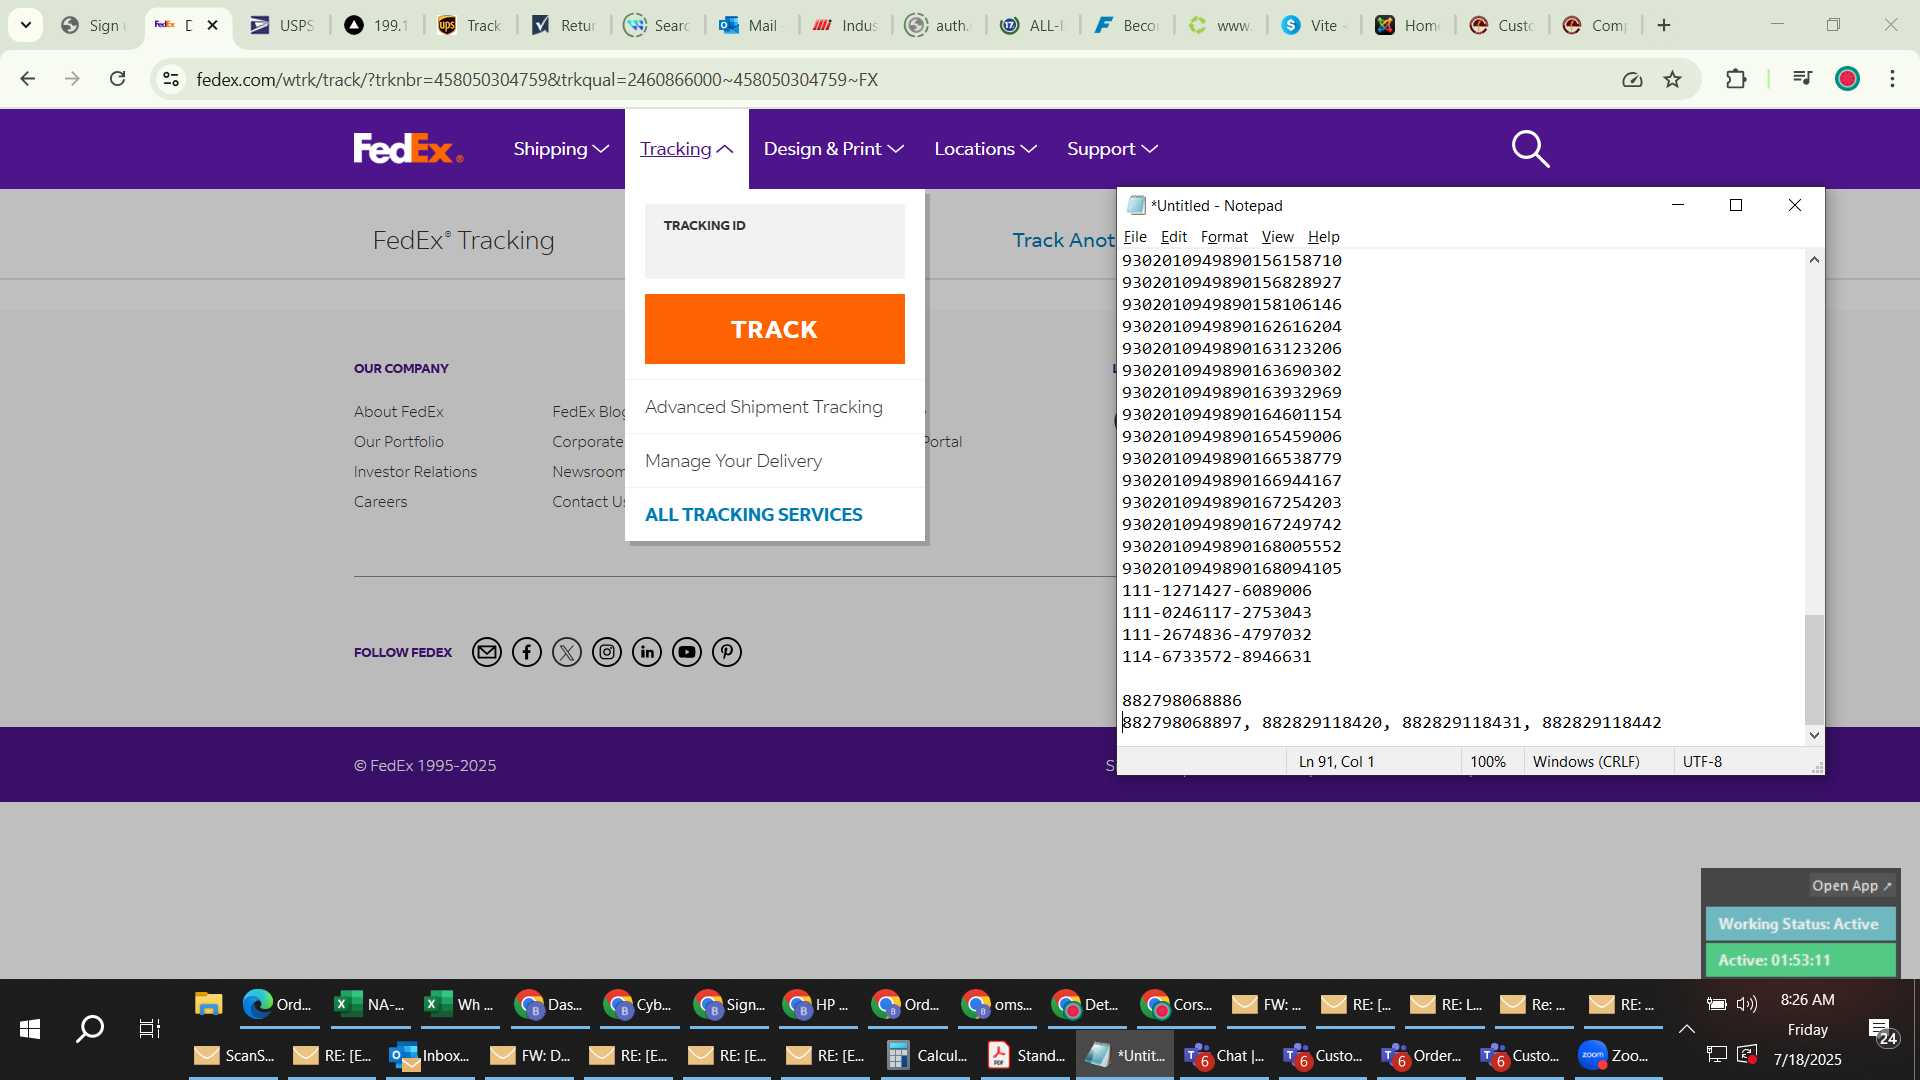Image resolution: width=1920 pixels, height=1080 pixels.
Task: Show hidden system tray icons
Action: [x=1686, y=1029]
